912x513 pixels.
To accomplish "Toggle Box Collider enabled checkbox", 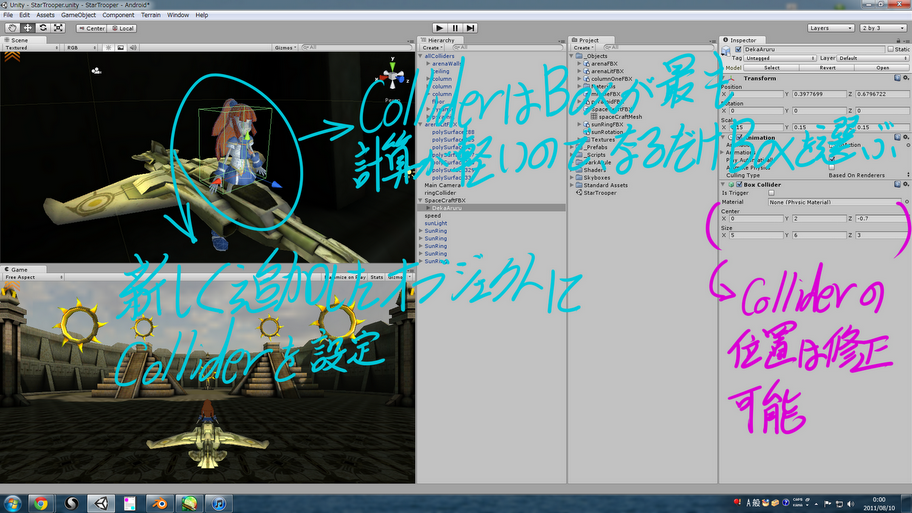I will point(739,184).
